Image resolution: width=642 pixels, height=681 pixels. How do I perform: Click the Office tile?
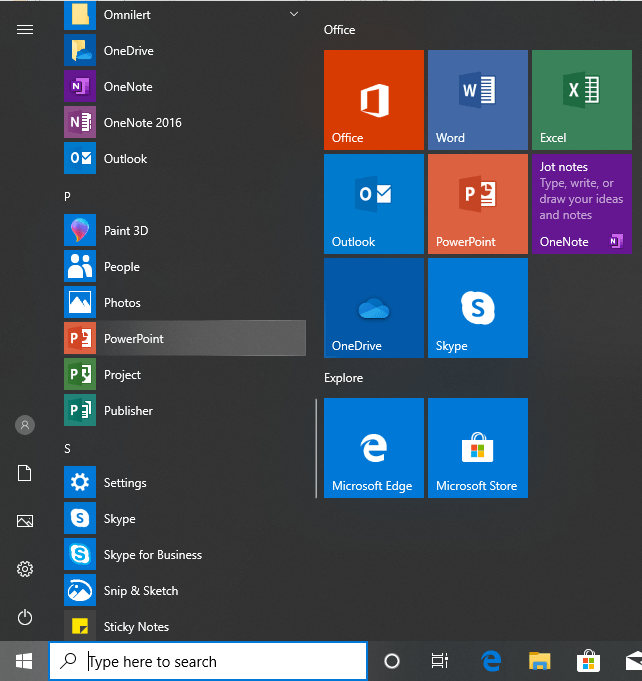(x=374, y=100)
